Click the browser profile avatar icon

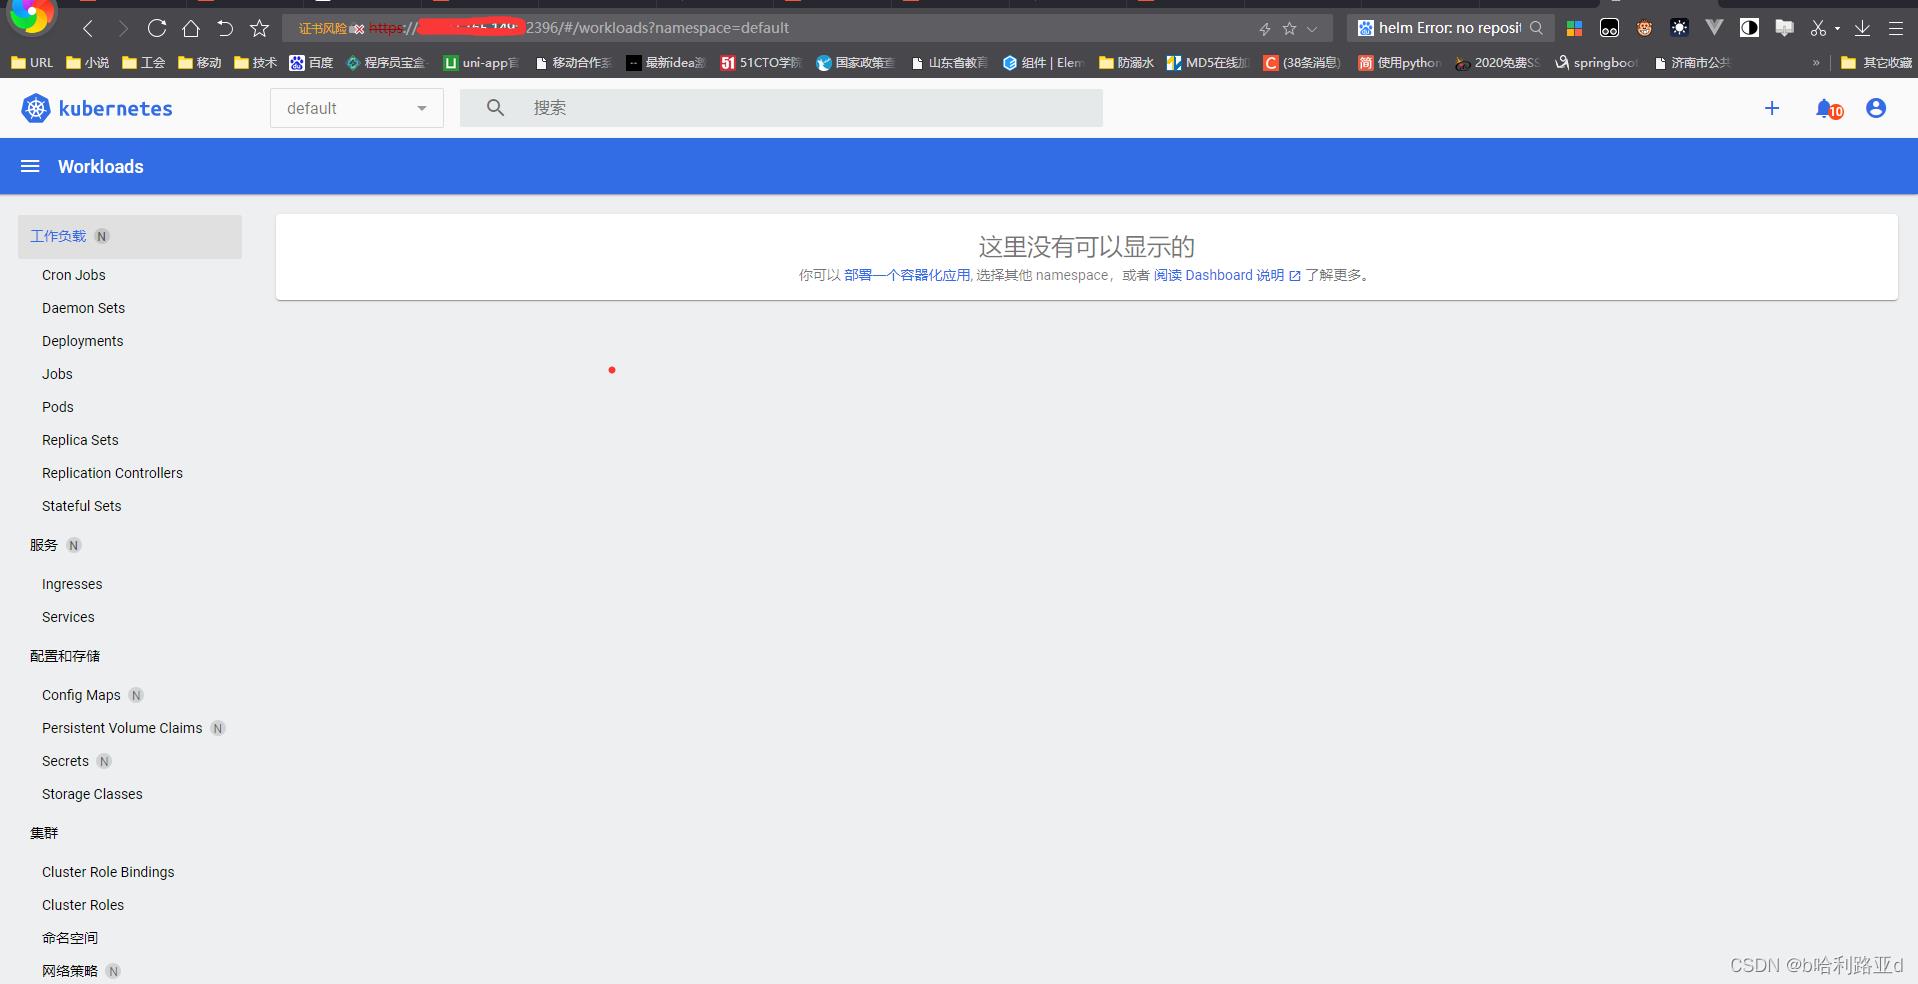(32, 14)
